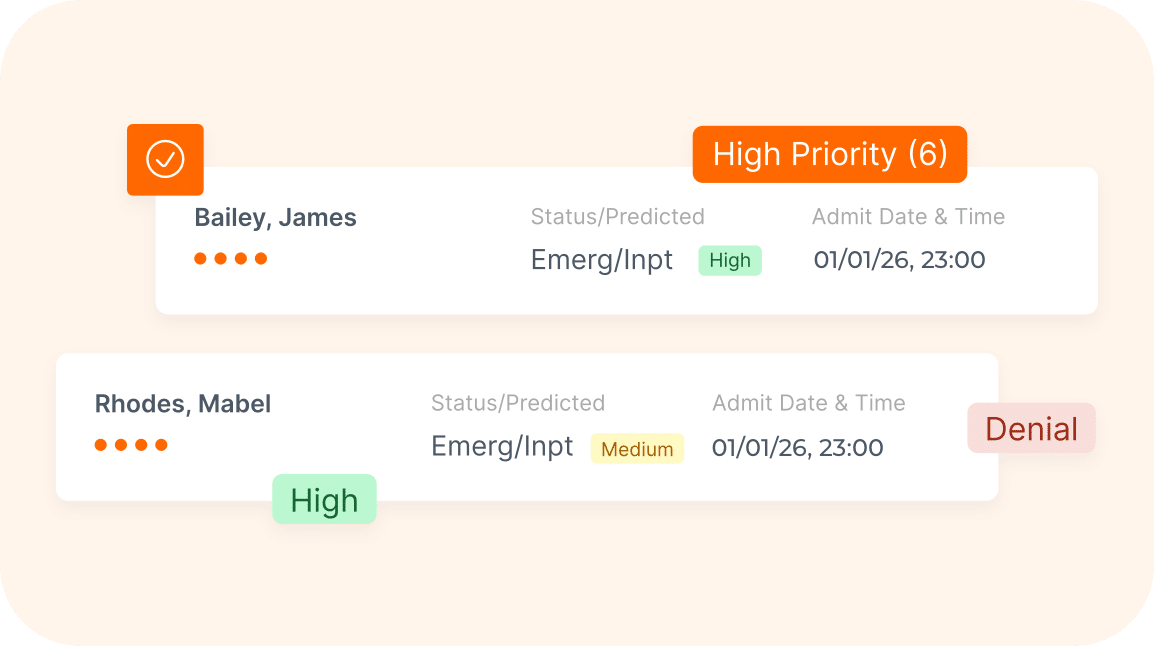Click Emerg/Inpt status in Bailey row

(602, 260)
